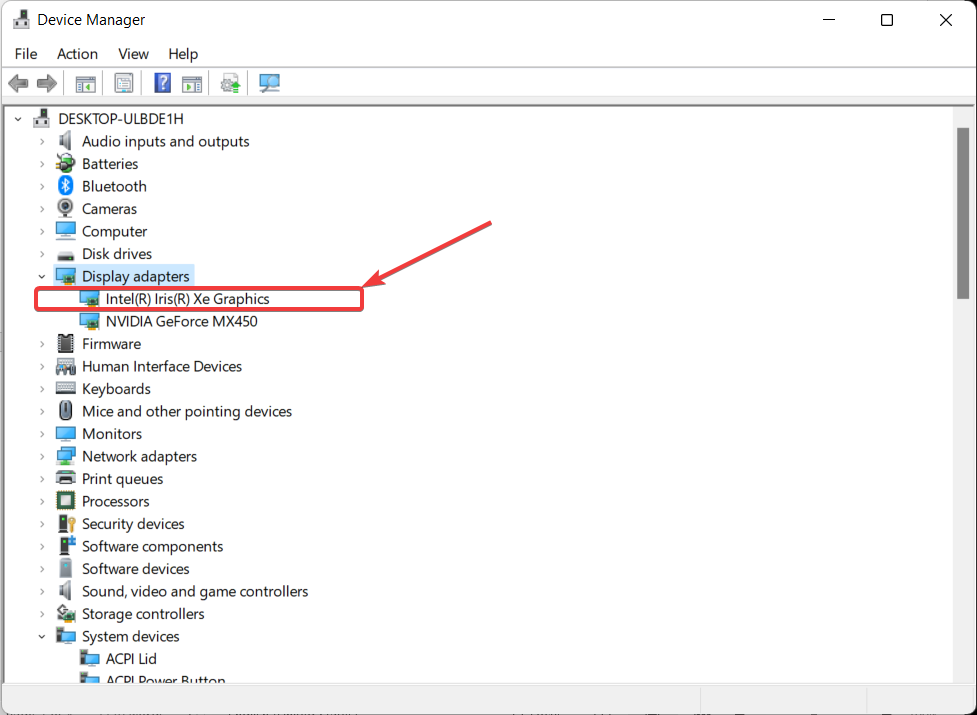Open the Help menu
The image size is (977, 715).
(x=183, y=54)
